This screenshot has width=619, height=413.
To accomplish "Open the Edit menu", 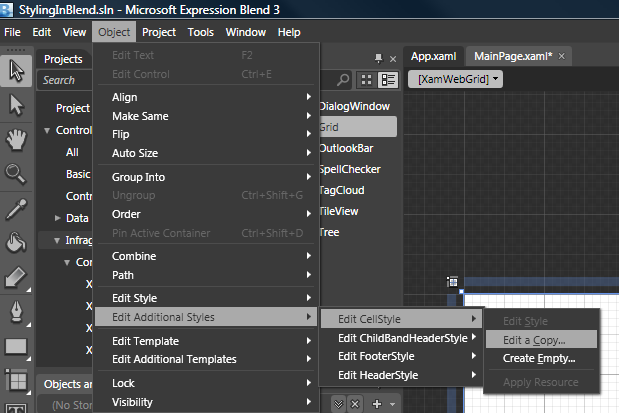I will pos(41,32).
